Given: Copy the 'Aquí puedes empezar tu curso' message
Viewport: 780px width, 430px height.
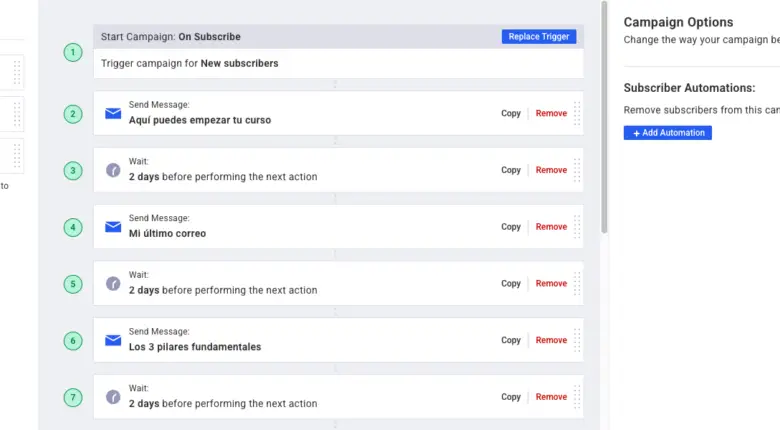Looking at the screenshot, I should [x=511, y=114].
